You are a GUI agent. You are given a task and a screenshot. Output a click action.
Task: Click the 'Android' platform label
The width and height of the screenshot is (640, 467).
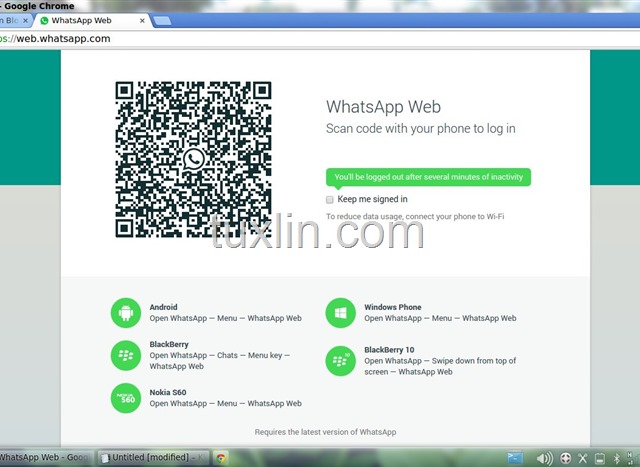coord(163,307)
